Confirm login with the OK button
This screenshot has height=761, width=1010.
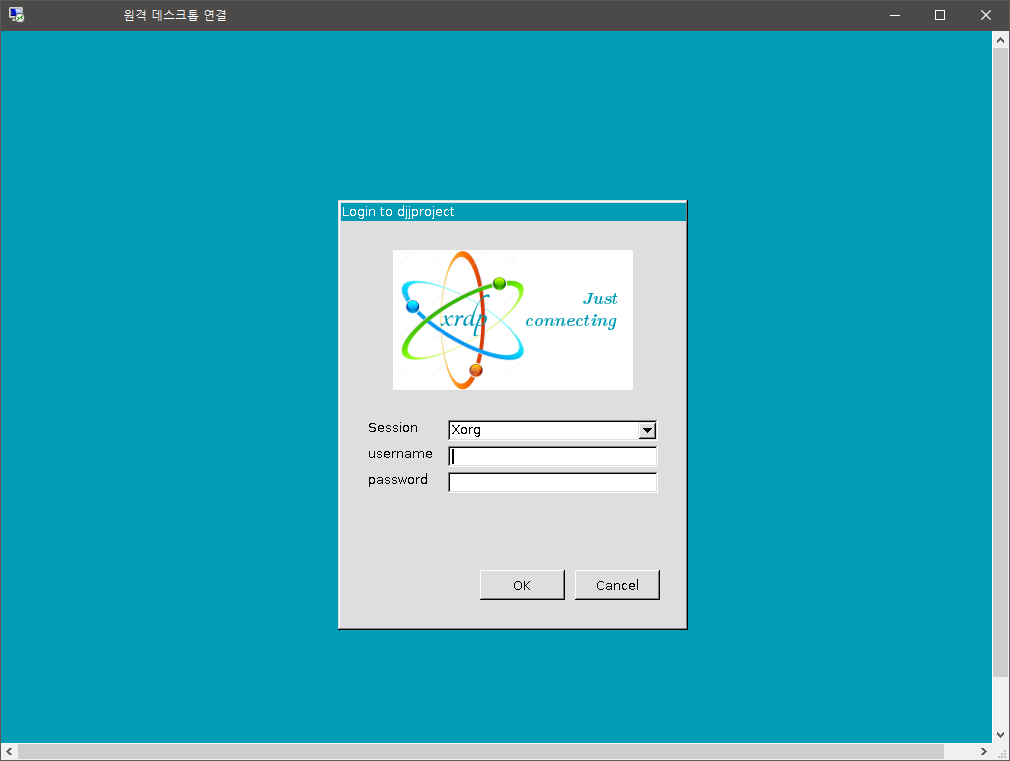point(522,585)
